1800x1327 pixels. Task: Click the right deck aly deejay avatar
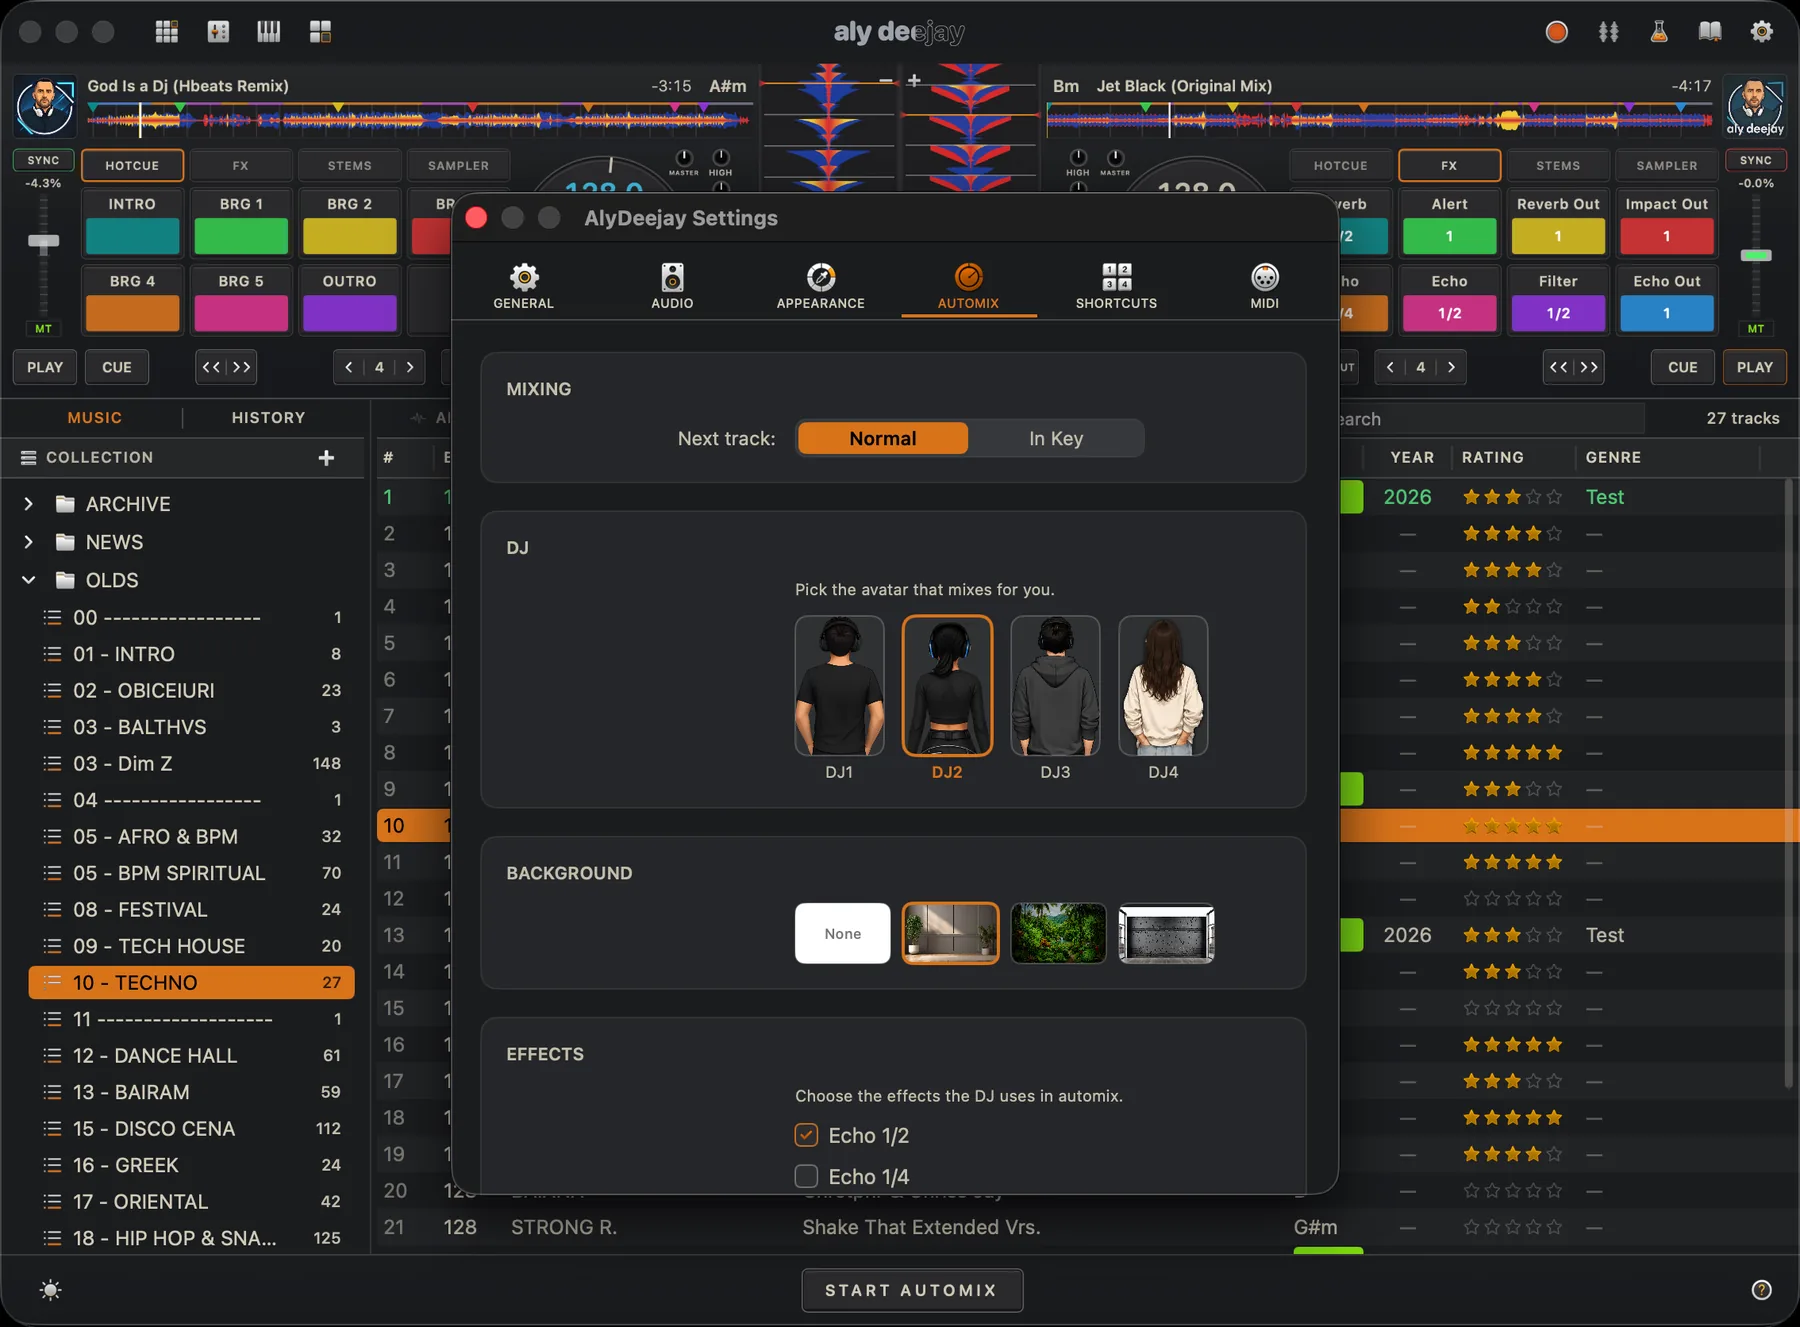pos(1755,104)
